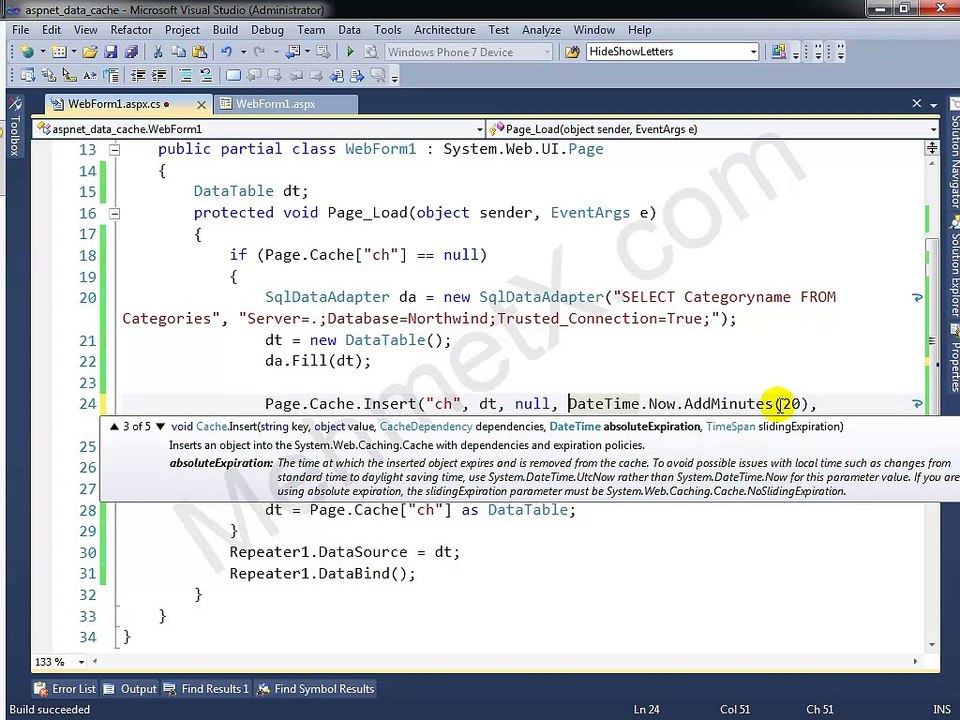Click the Add New Item toolbar icon

(x=59, y=52)
